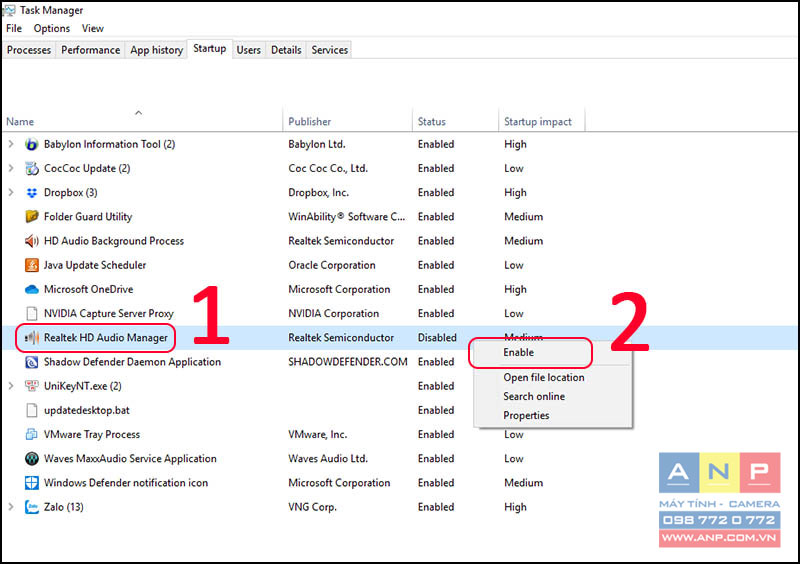The width and height of the screenshot is (800, 564).
Task: Switch to the Details tab
Action: pos(286,50)
